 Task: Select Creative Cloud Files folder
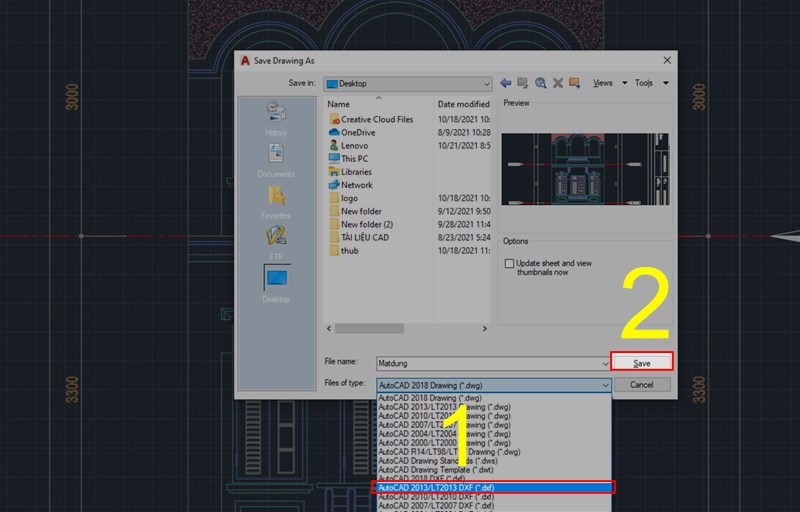click(x=371, y=119)
